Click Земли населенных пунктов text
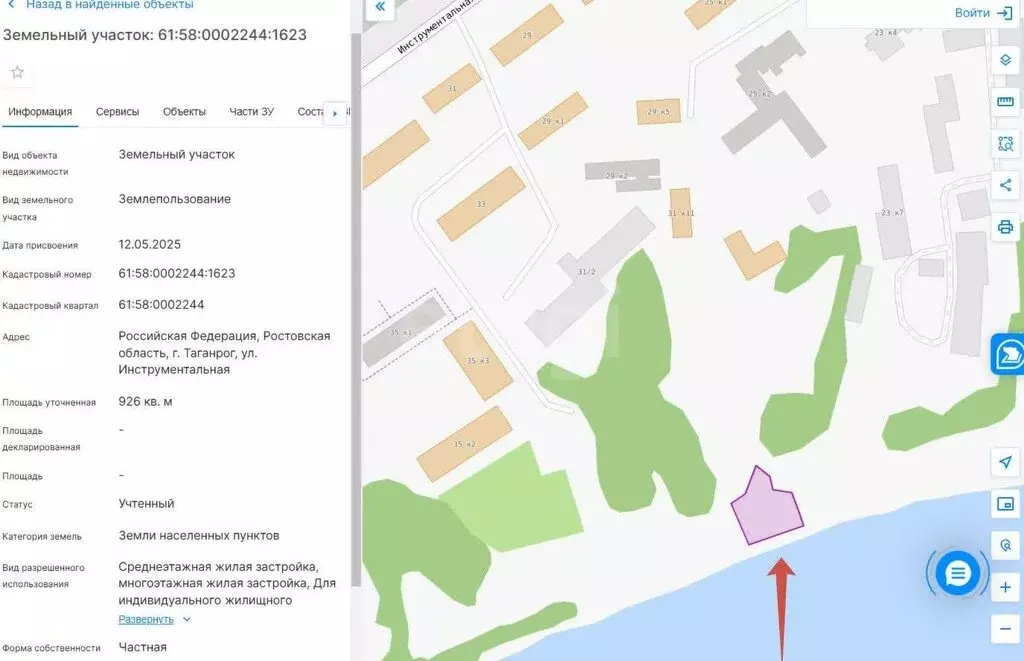This screenshot has width=1024, height=661. pos(199,536)
